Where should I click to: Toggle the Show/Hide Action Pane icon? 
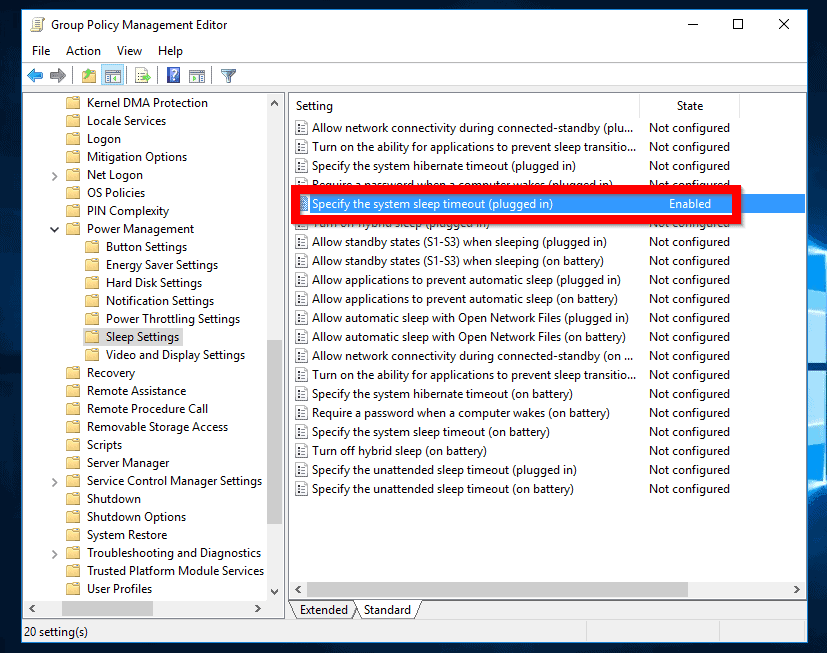click(197, 76)
